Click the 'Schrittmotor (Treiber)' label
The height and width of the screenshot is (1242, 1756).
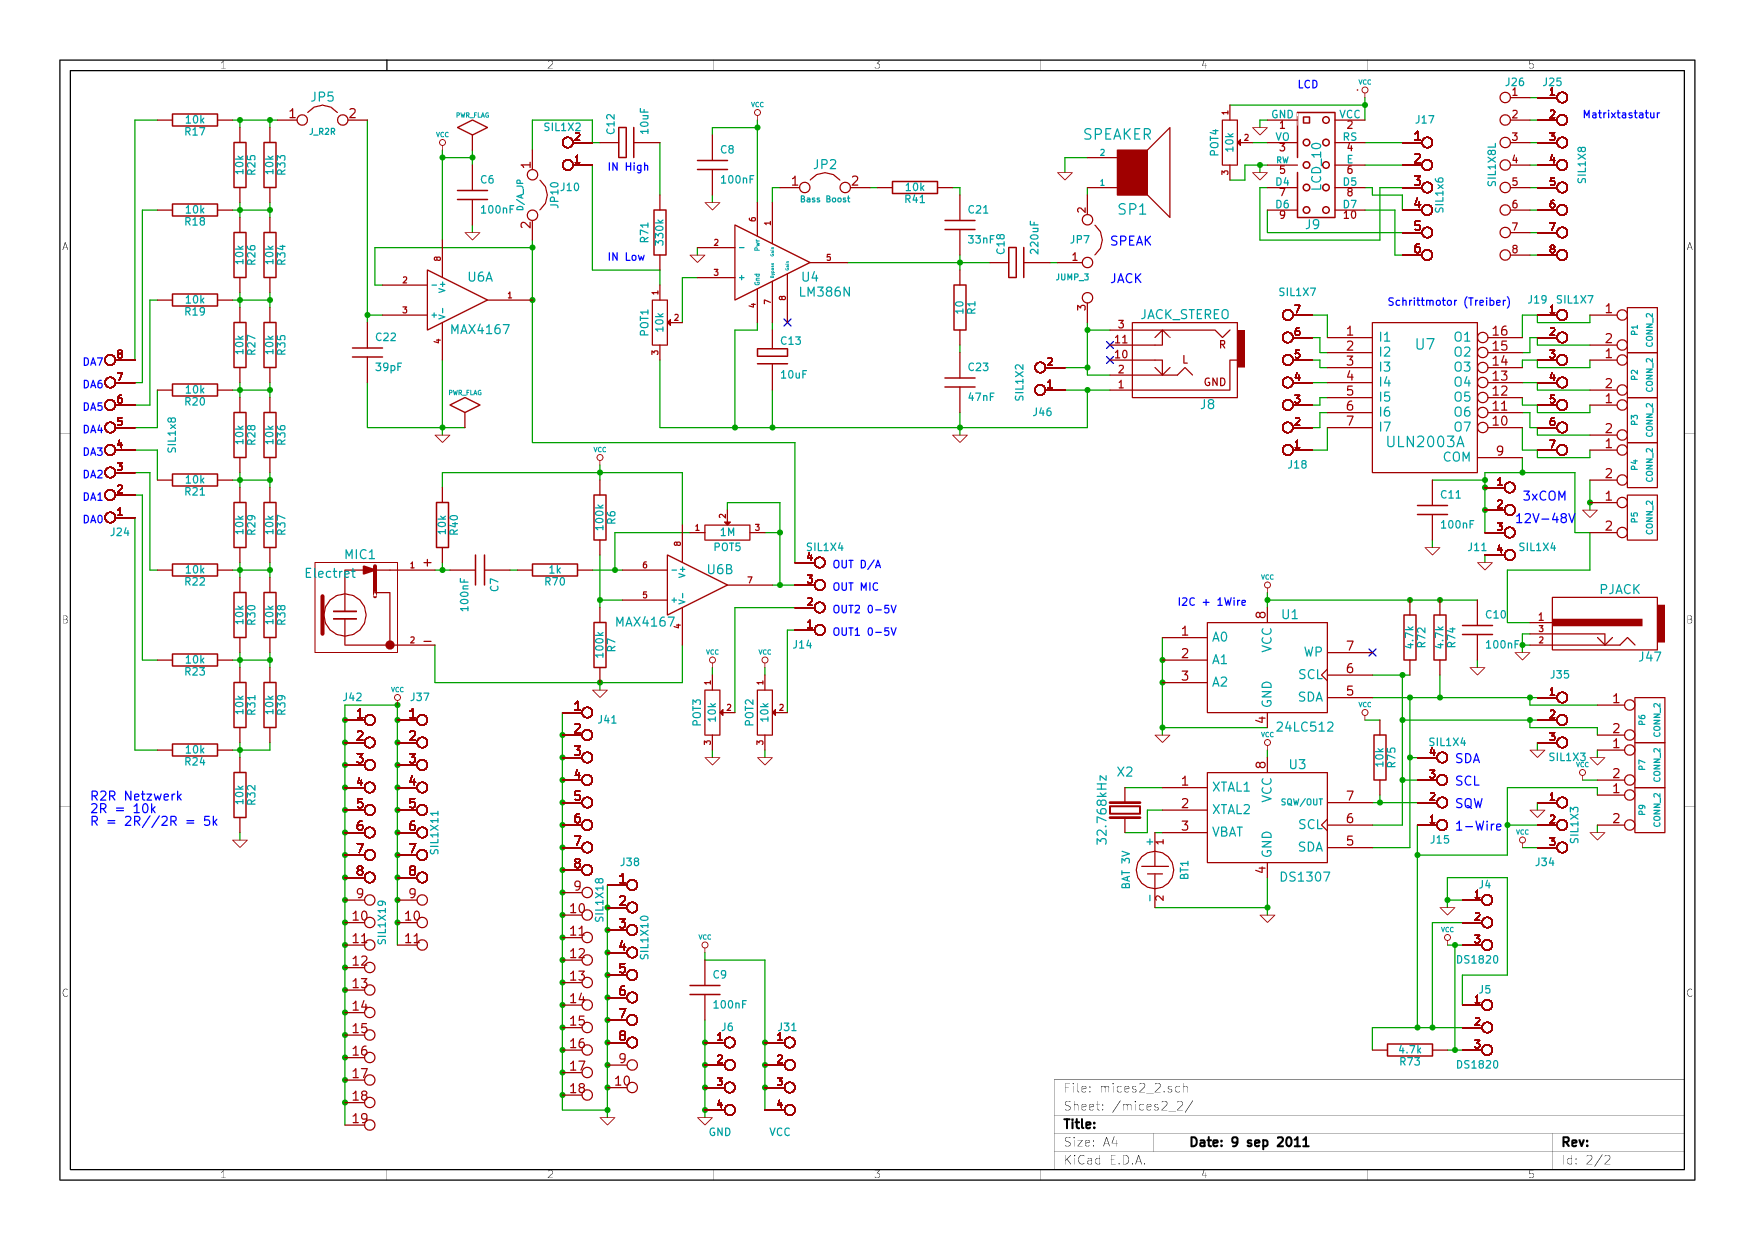click(1449, 302)
